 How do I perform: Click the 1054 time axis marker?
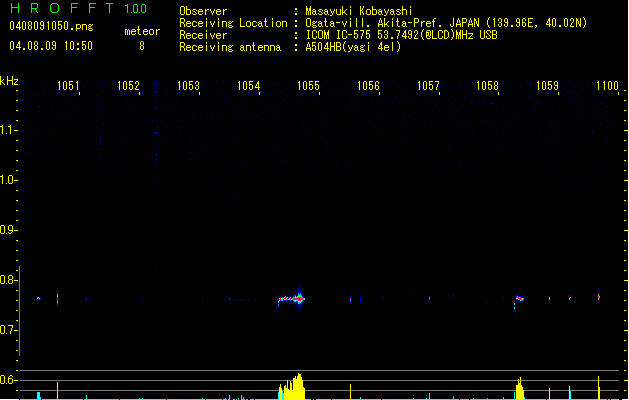pos(248,86)
